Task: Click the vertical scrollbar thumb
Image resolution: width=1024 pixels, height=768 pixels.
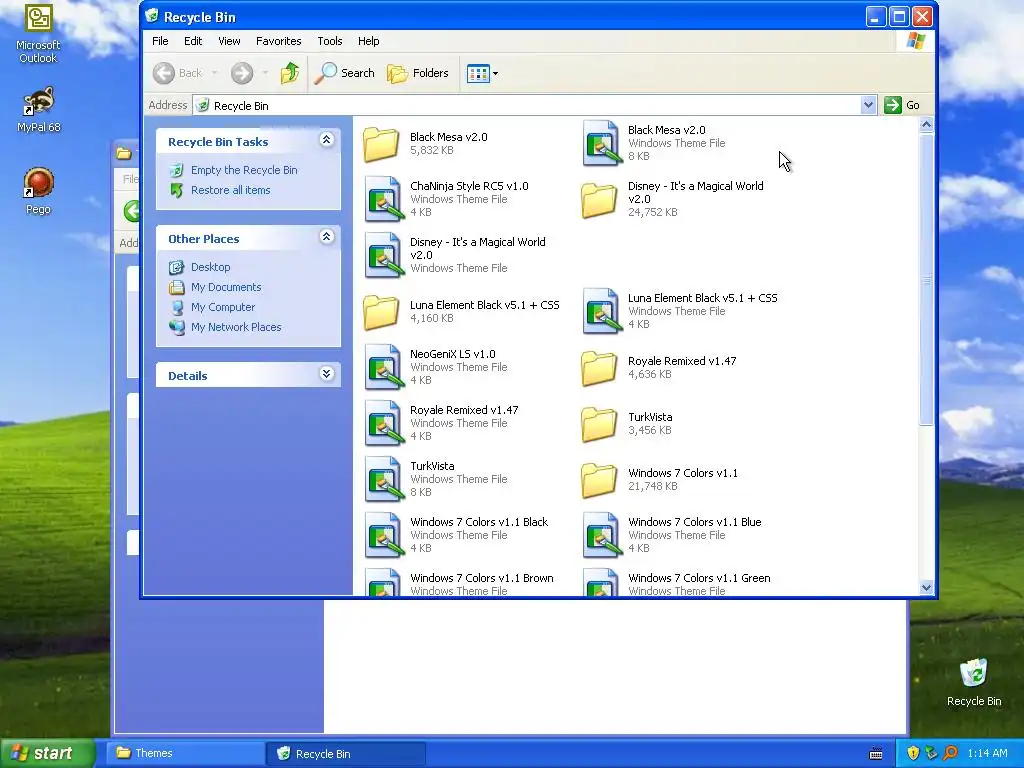Action: (926, 280)
